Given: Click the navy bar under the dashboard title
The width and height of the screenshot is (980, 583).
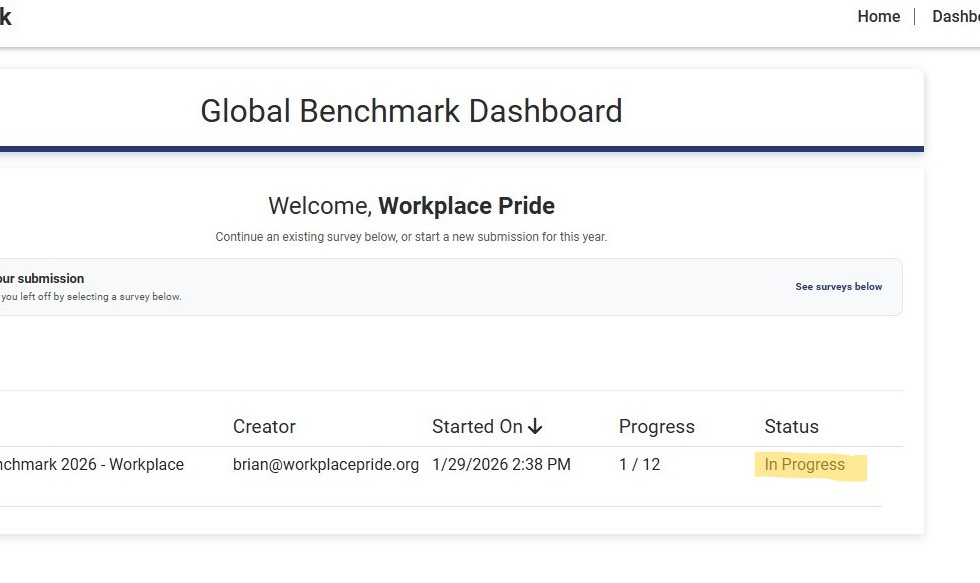Looking at the screenshot, I should point(460,149).
